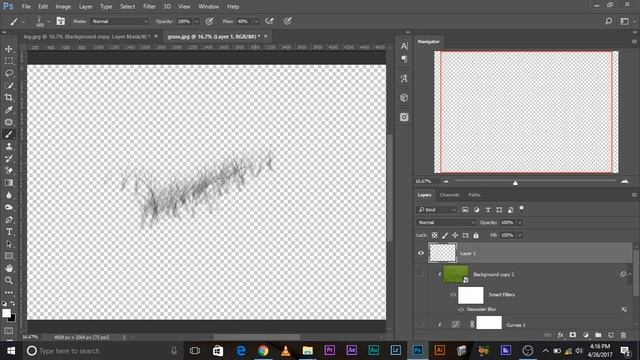Click the Search magnifier in options bar
The image size is (640, 360).
coord(609,21)
